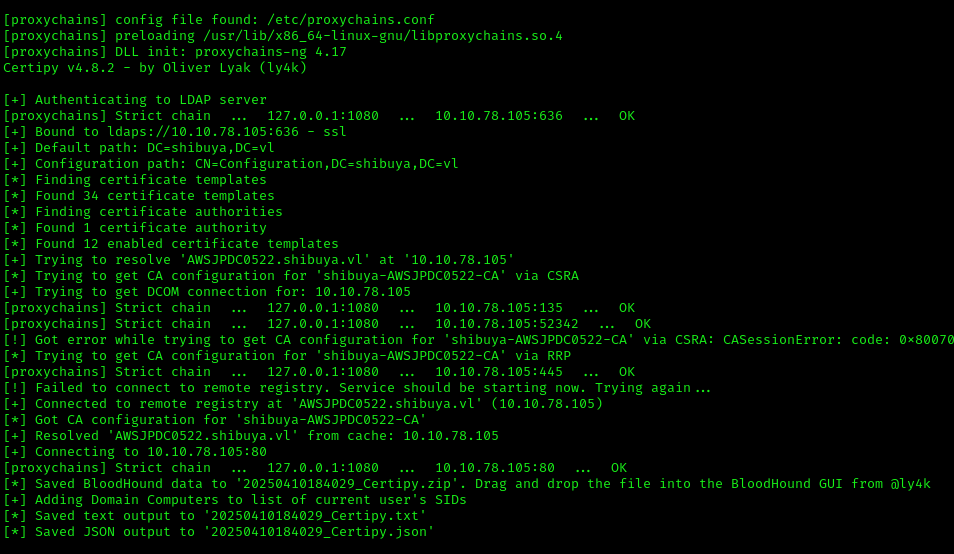Click the 10.10.78.105:135 proxy chain address
The image size is (954, 554).
(499, 308)
